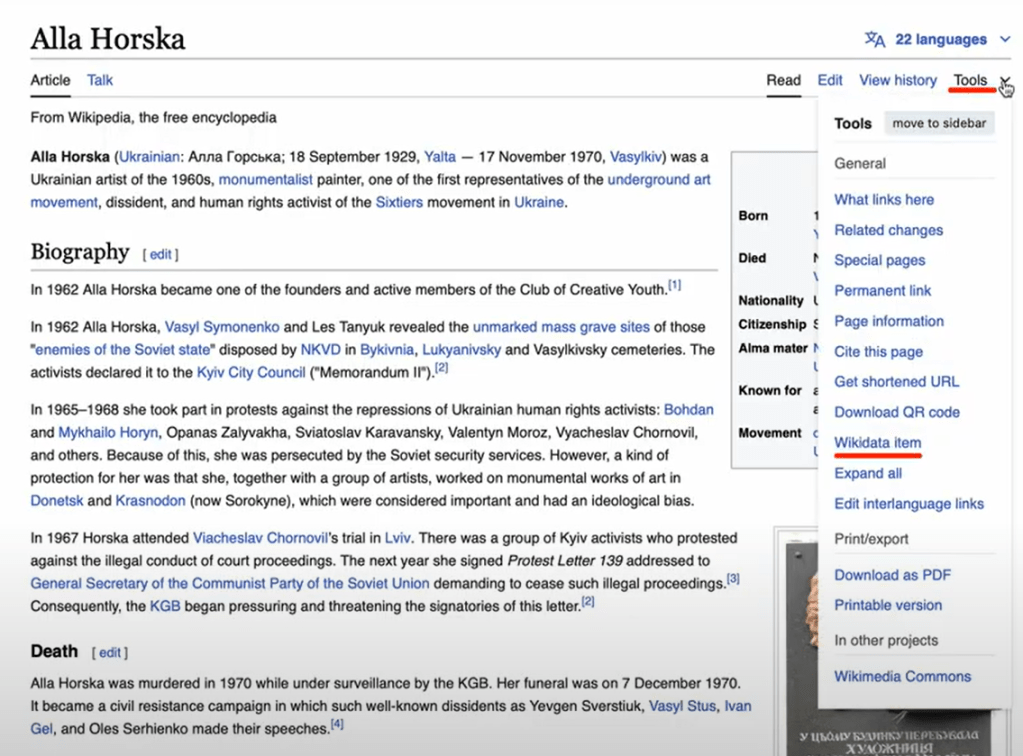Click Get shortened URL option
Screen dimensions: 1023x756
tap(896, 382)
